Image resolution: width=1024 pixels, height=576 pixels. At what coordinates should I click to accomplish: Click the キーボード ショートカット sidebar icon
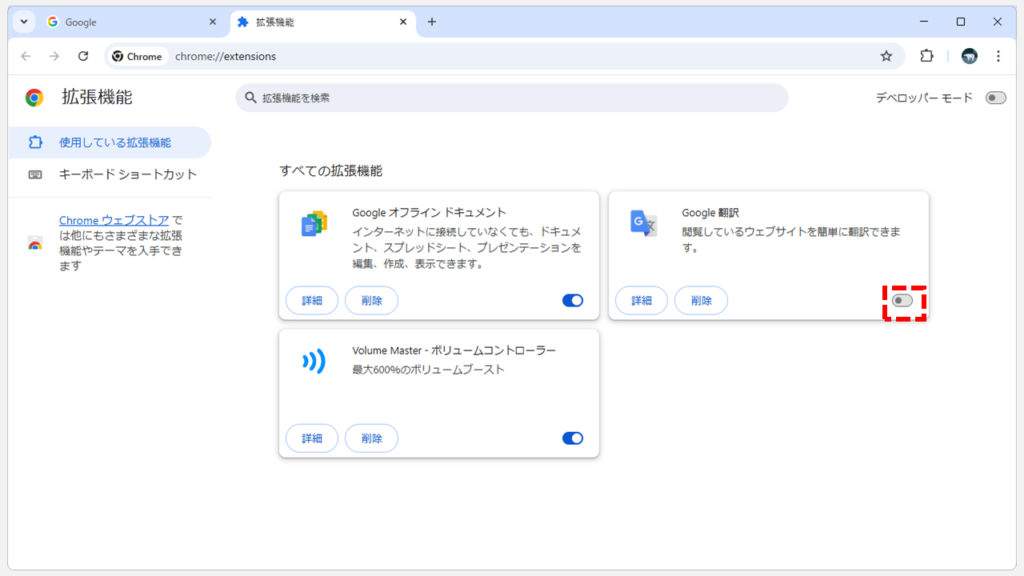tap(33, 174)
